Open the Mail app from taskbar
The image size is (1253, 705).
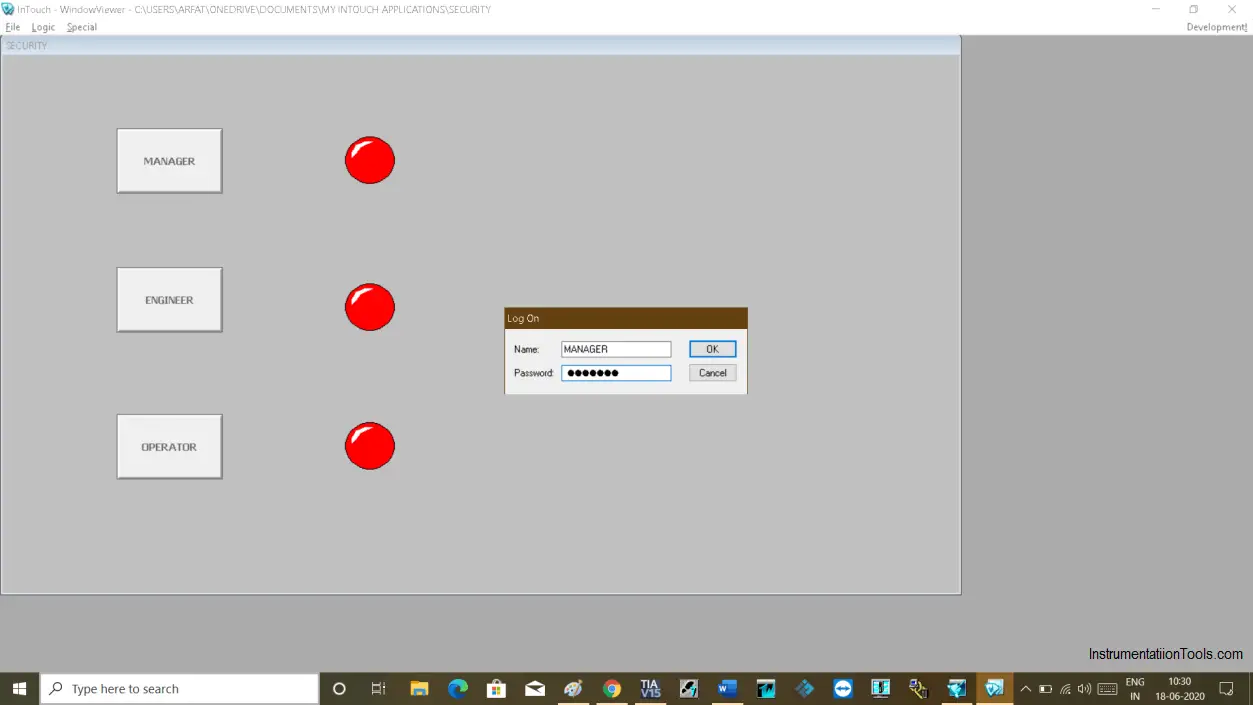point(535,689)
